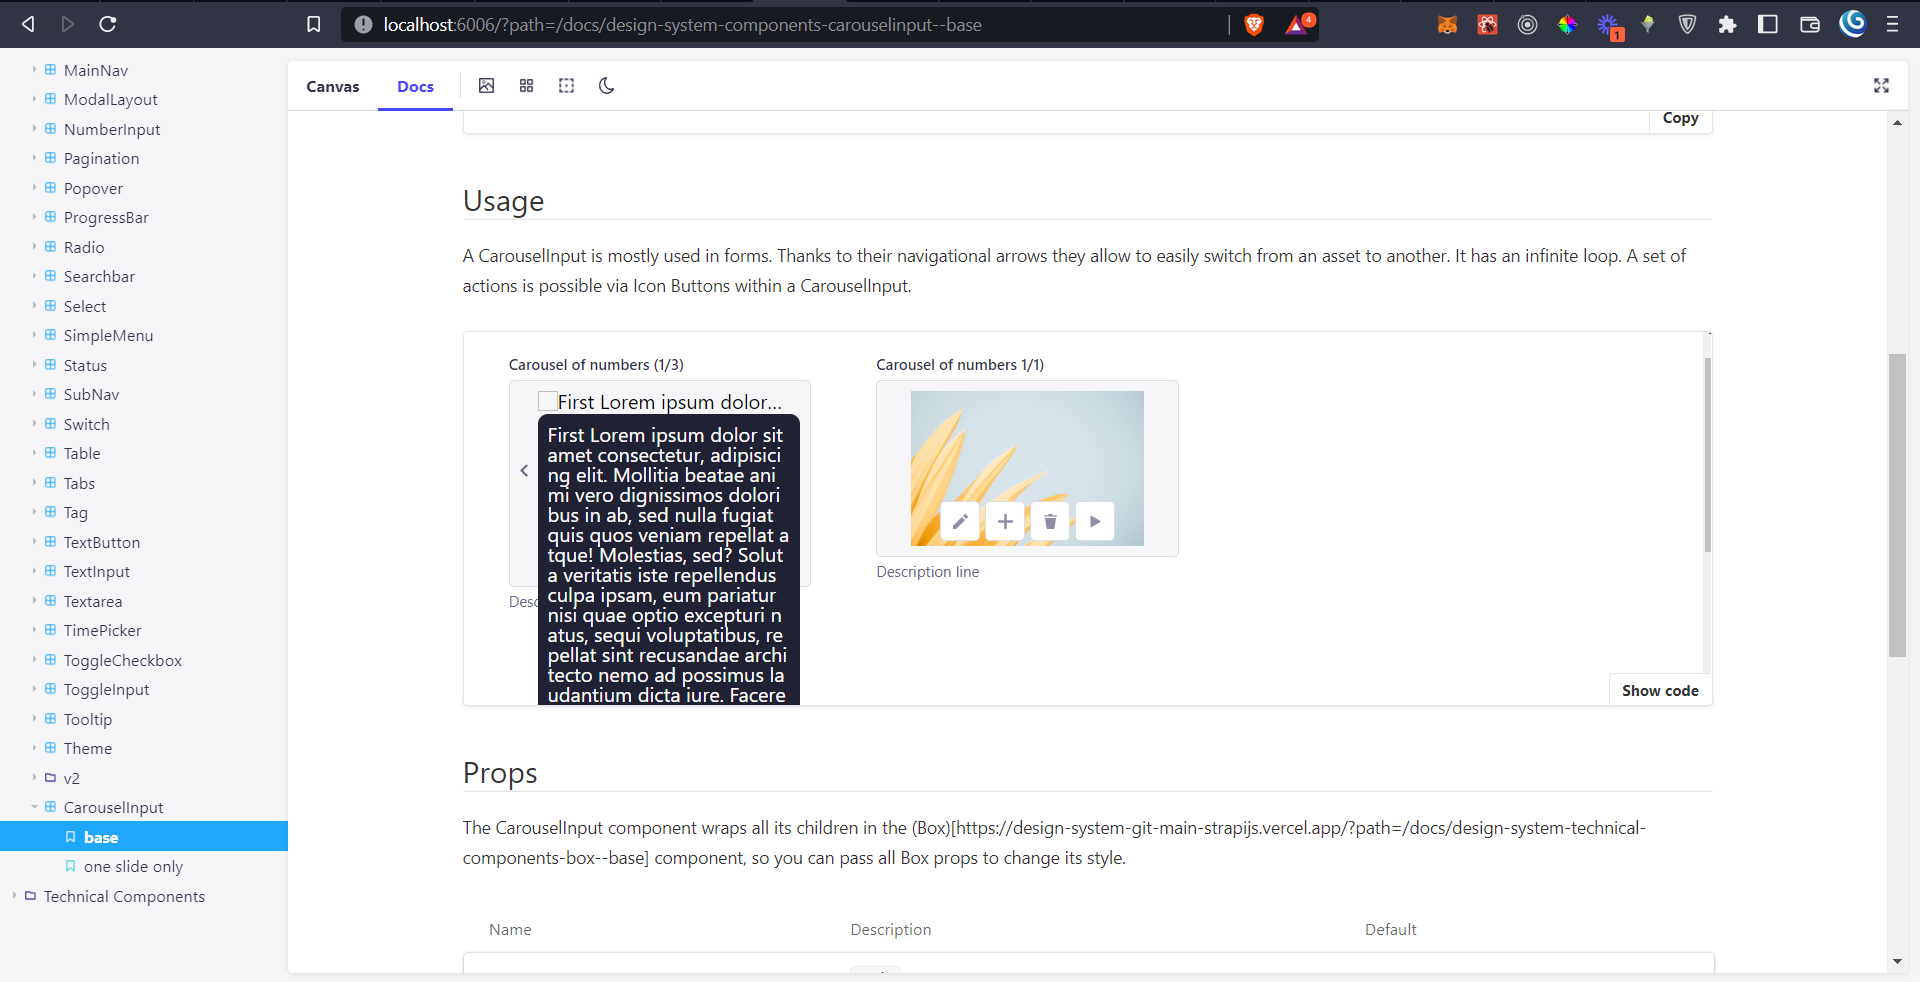Change the story background color
The width and height of the screenshot is (1920, 982).
click(x=487, y=86)
